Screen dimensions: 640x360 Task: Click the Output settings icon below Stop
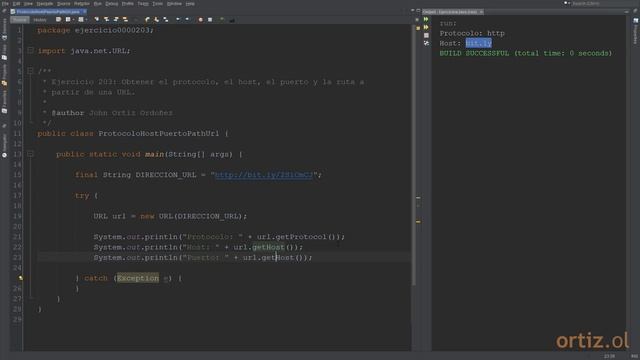coord(426,43)
